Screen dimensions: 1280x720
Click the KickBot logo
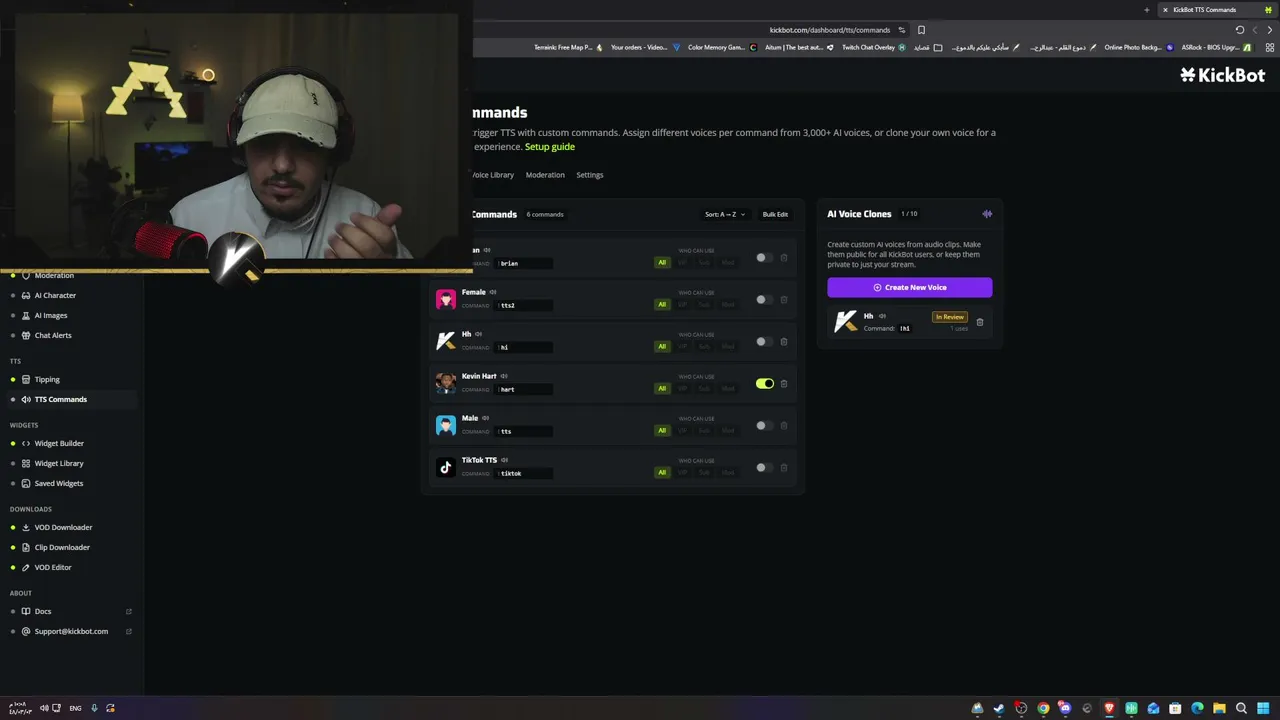tap(1222, 75)
